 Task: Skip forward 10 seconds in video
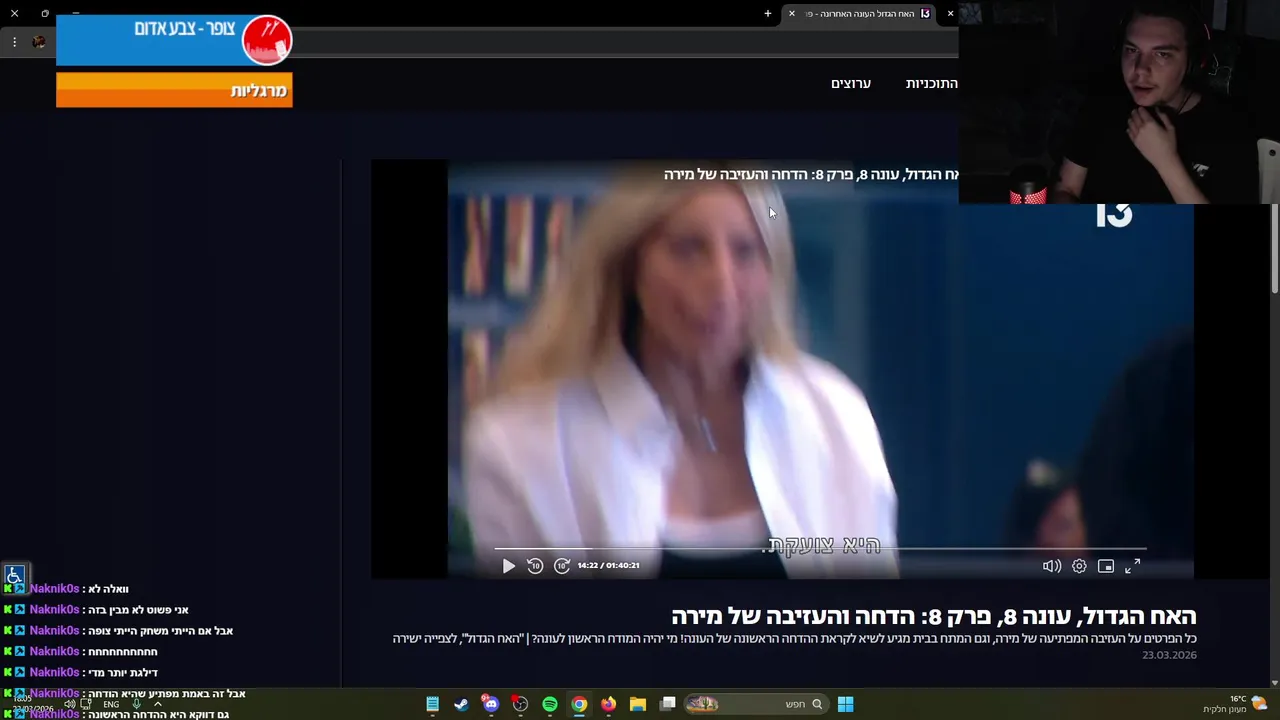pos(562,566)
